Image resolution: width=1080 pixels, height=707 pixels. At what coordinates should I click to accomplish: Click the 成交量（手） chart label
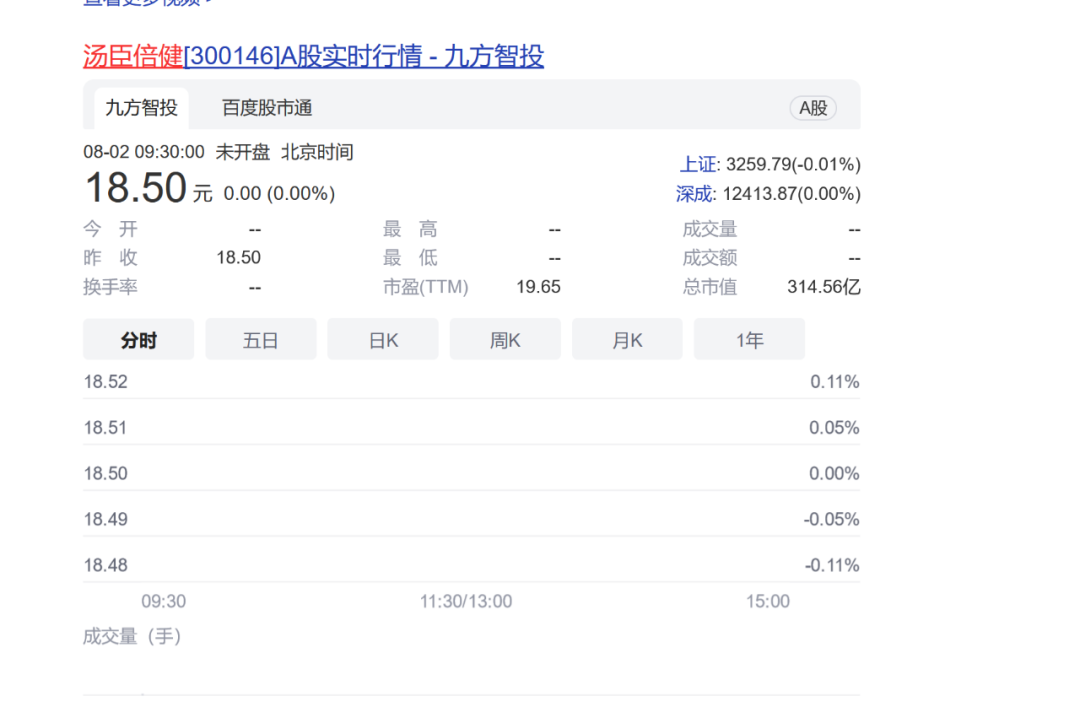pos(133,636)
